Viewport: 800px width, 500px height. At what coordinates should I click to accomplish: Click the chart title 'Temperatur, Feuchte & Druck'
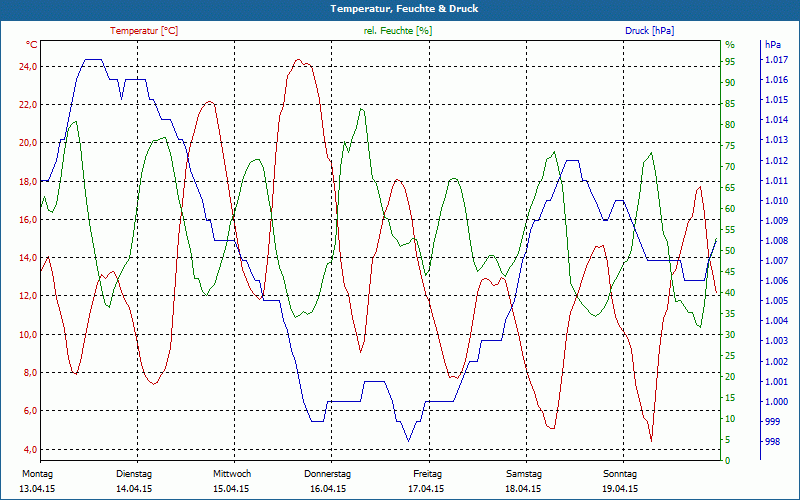click(x=404, y=9)
